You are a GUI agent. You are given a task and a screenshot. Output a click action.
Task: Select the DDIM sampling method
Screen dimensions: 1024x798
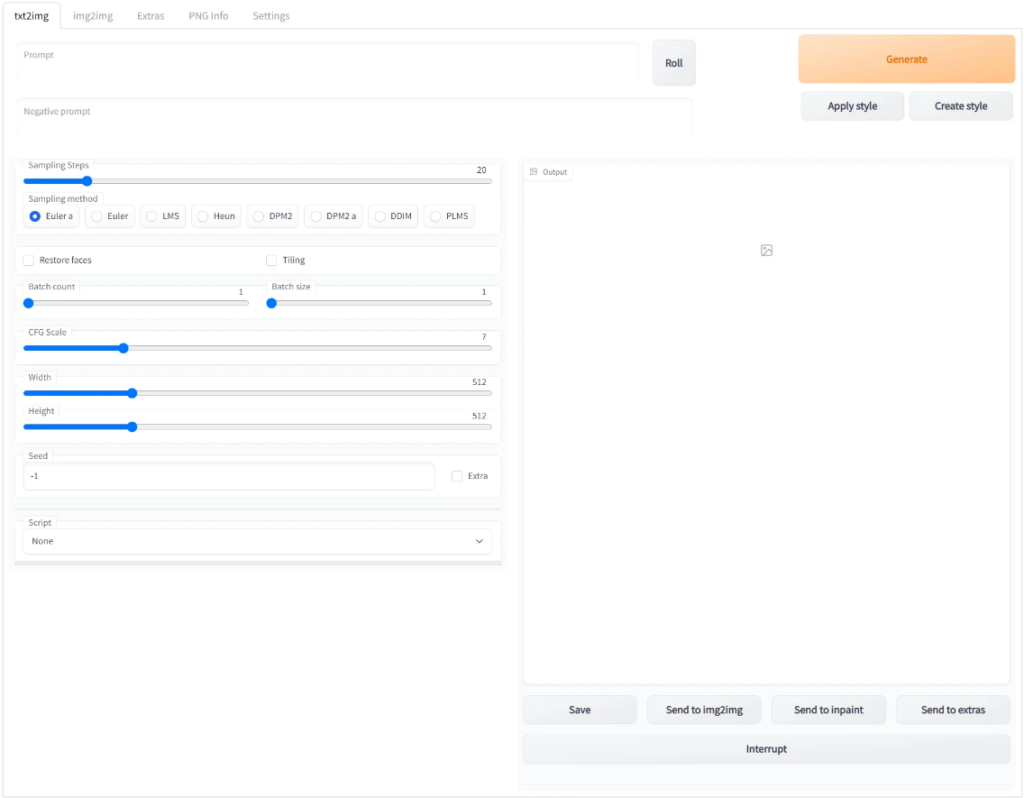point(380,216)
